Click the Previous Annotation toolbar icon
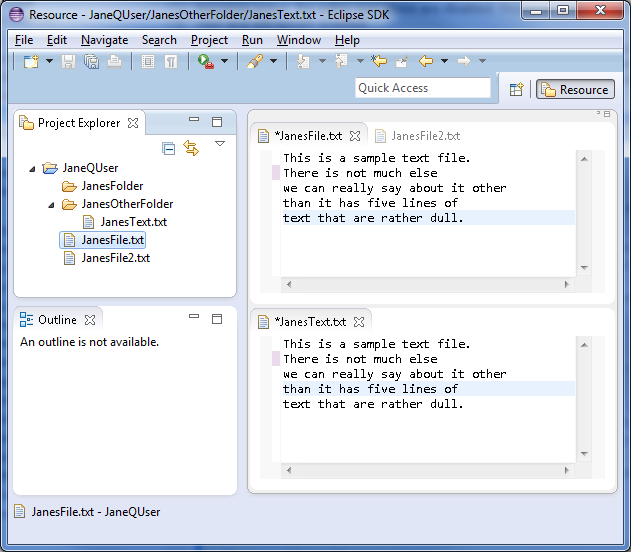 [341, 61]
